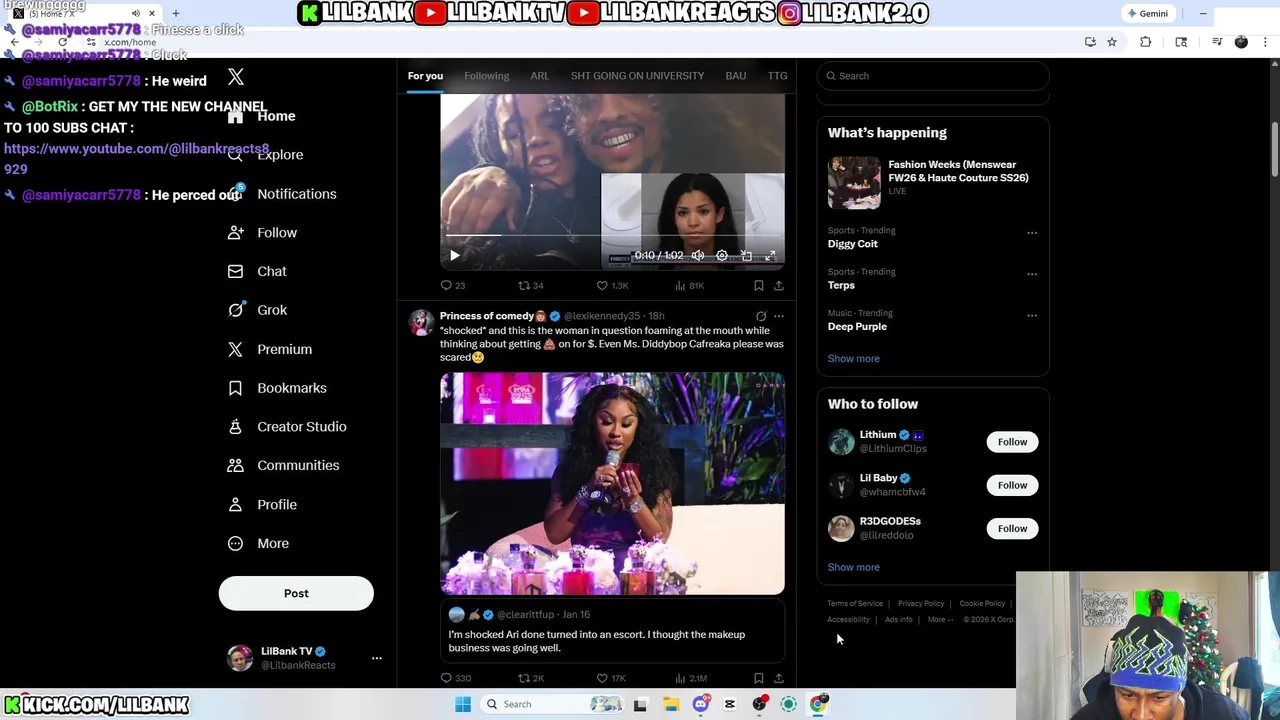Screen dimensions: 1280x720
Task: Open SHT GOING ON UNIVERSITY tab
Action: click(x=637, y=76)
